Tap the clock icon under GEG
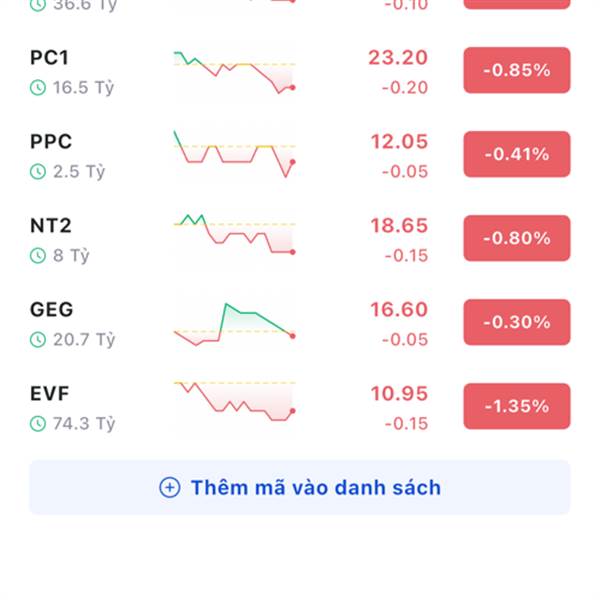 pyautogui.click(x=38, y=339)
